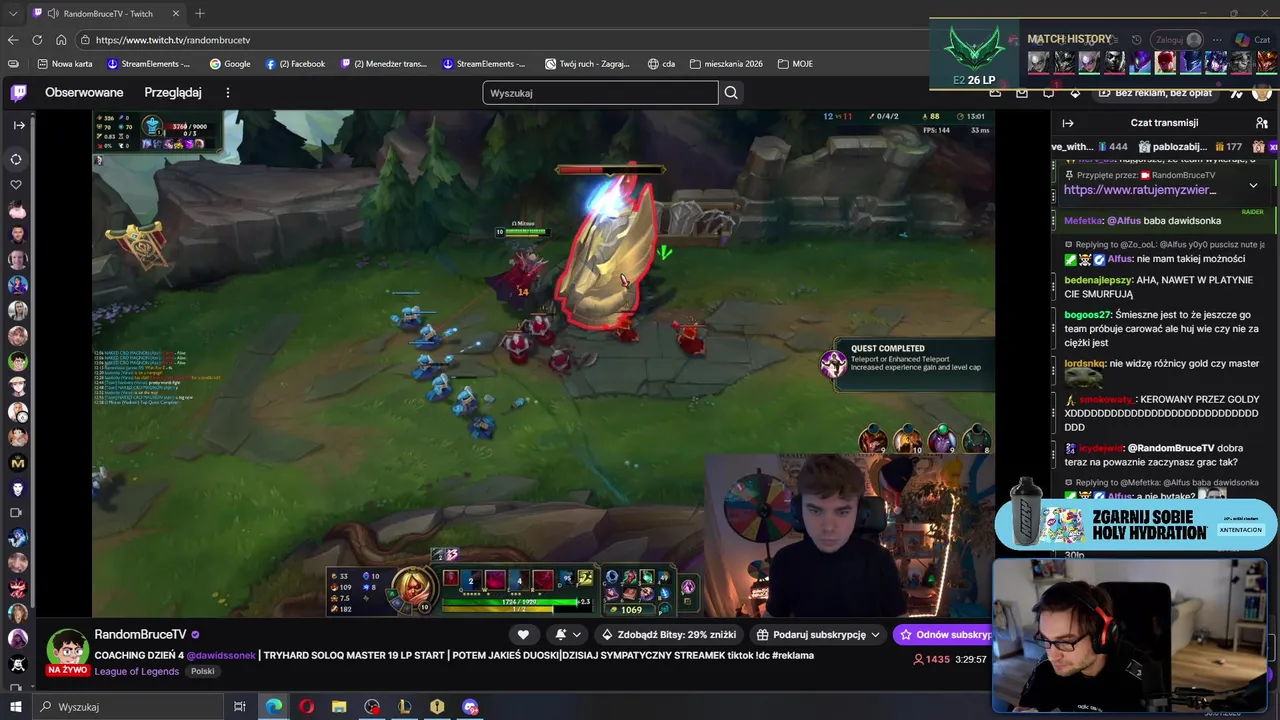Screen dimensions: 1280x720
Task: Open Discord from taskbar
Action: (x=470, y=707)
